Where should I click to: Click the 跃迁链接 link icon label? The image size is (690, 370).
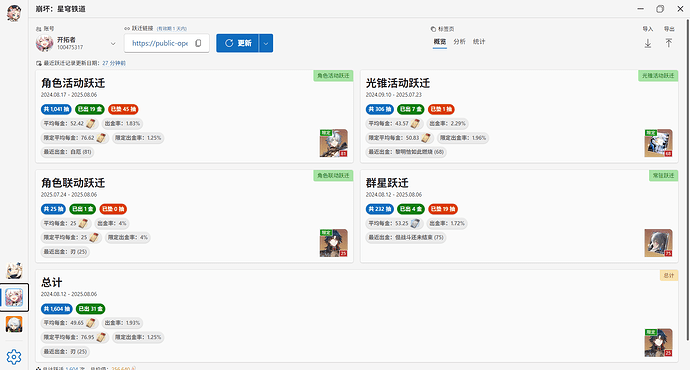[x=127, y=29]
